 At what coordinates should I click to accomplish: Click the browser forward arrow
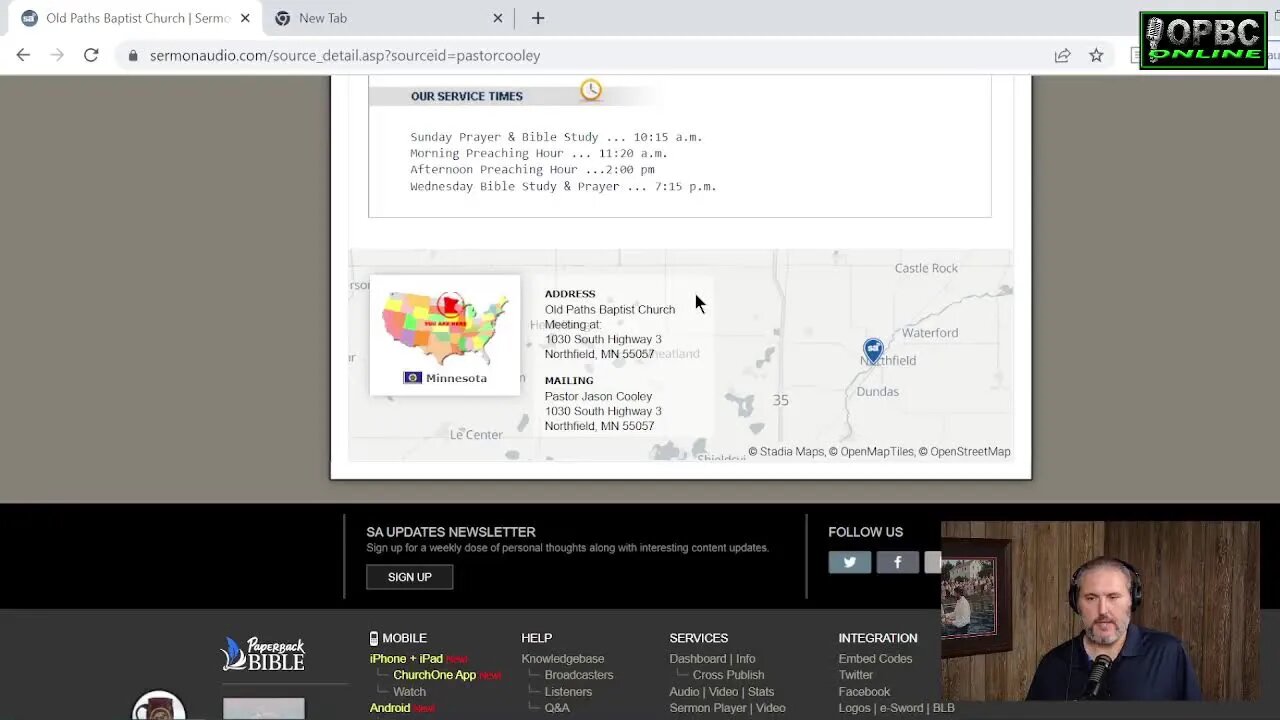click(x=57, y=55)
